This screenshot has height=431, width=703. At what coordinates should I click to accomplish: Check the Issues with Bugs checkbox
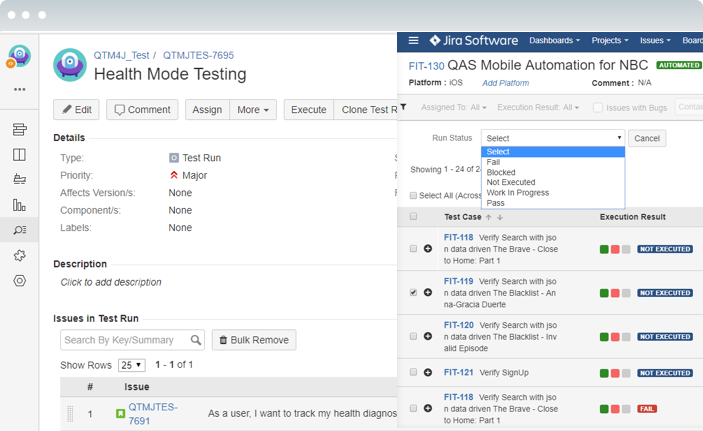point(598,108)
